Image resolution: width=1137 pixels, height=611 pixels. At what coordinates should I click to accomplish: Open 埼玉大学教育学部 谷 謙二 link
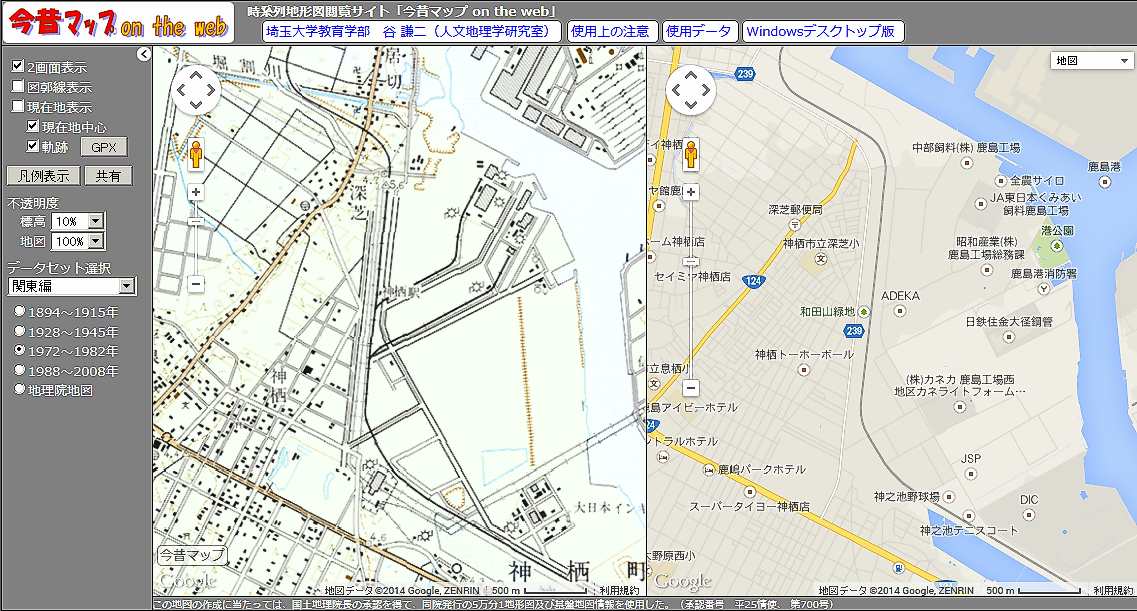411,31
